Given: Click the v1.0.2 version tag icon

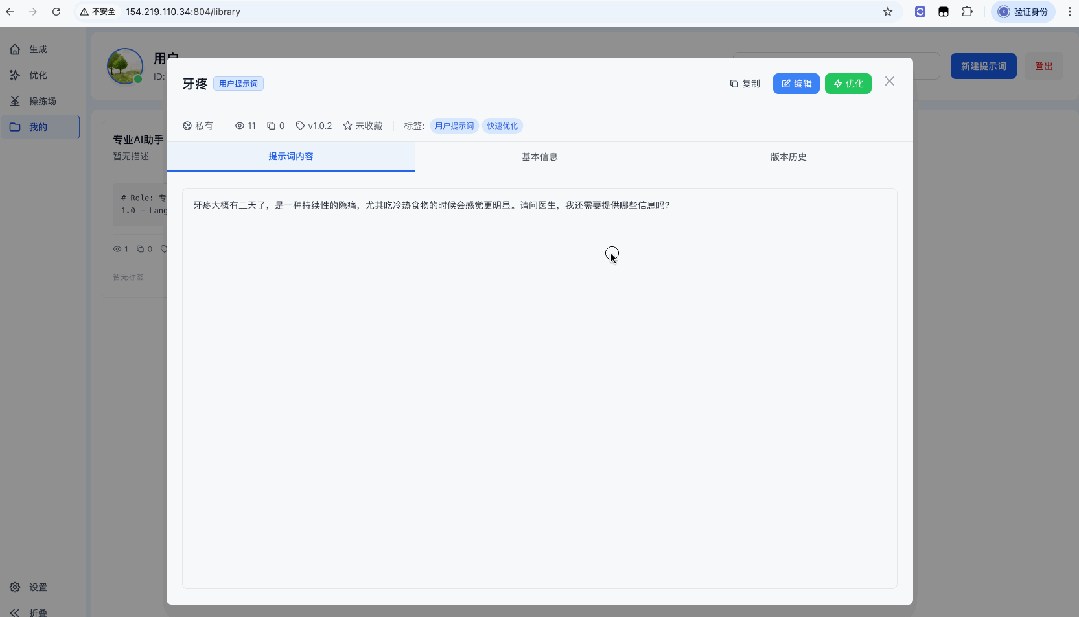Looking at the screenshot, I should (x=301, y=126).
